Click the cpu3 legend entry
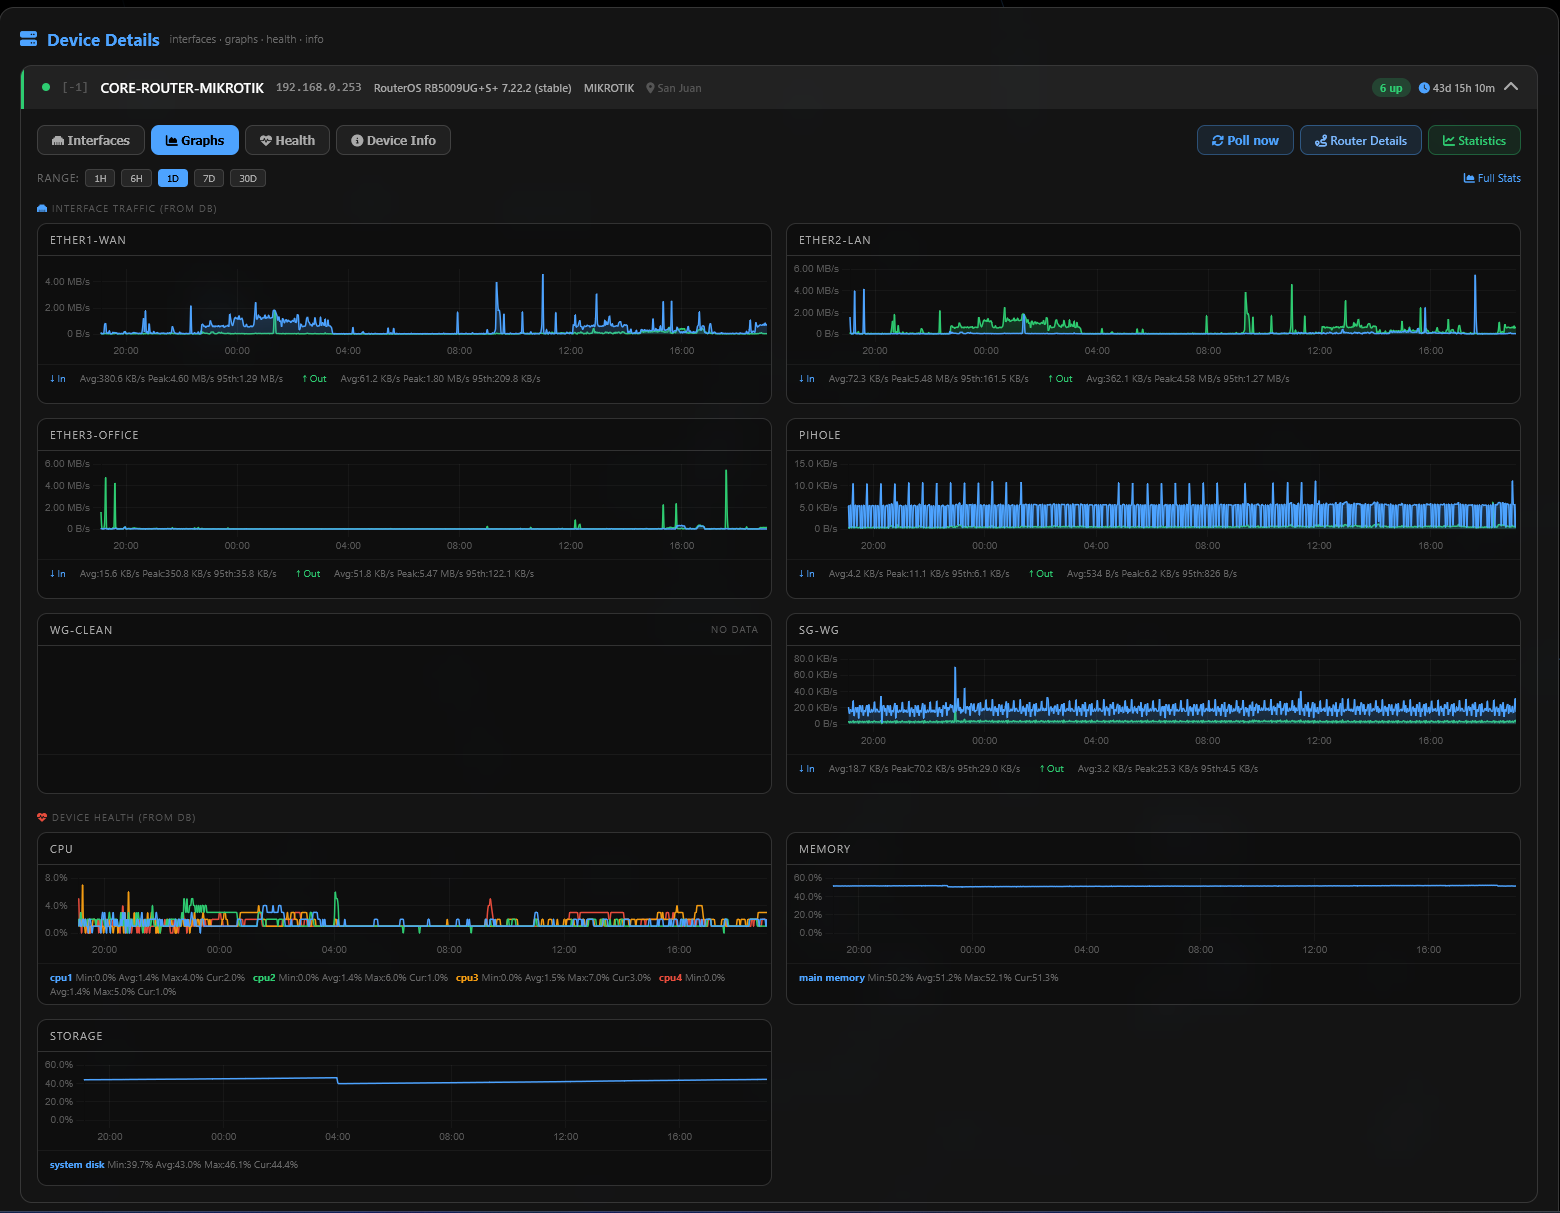This screenshot has width=1560, height=1213. pyautogui.click(x=467, y=978)
